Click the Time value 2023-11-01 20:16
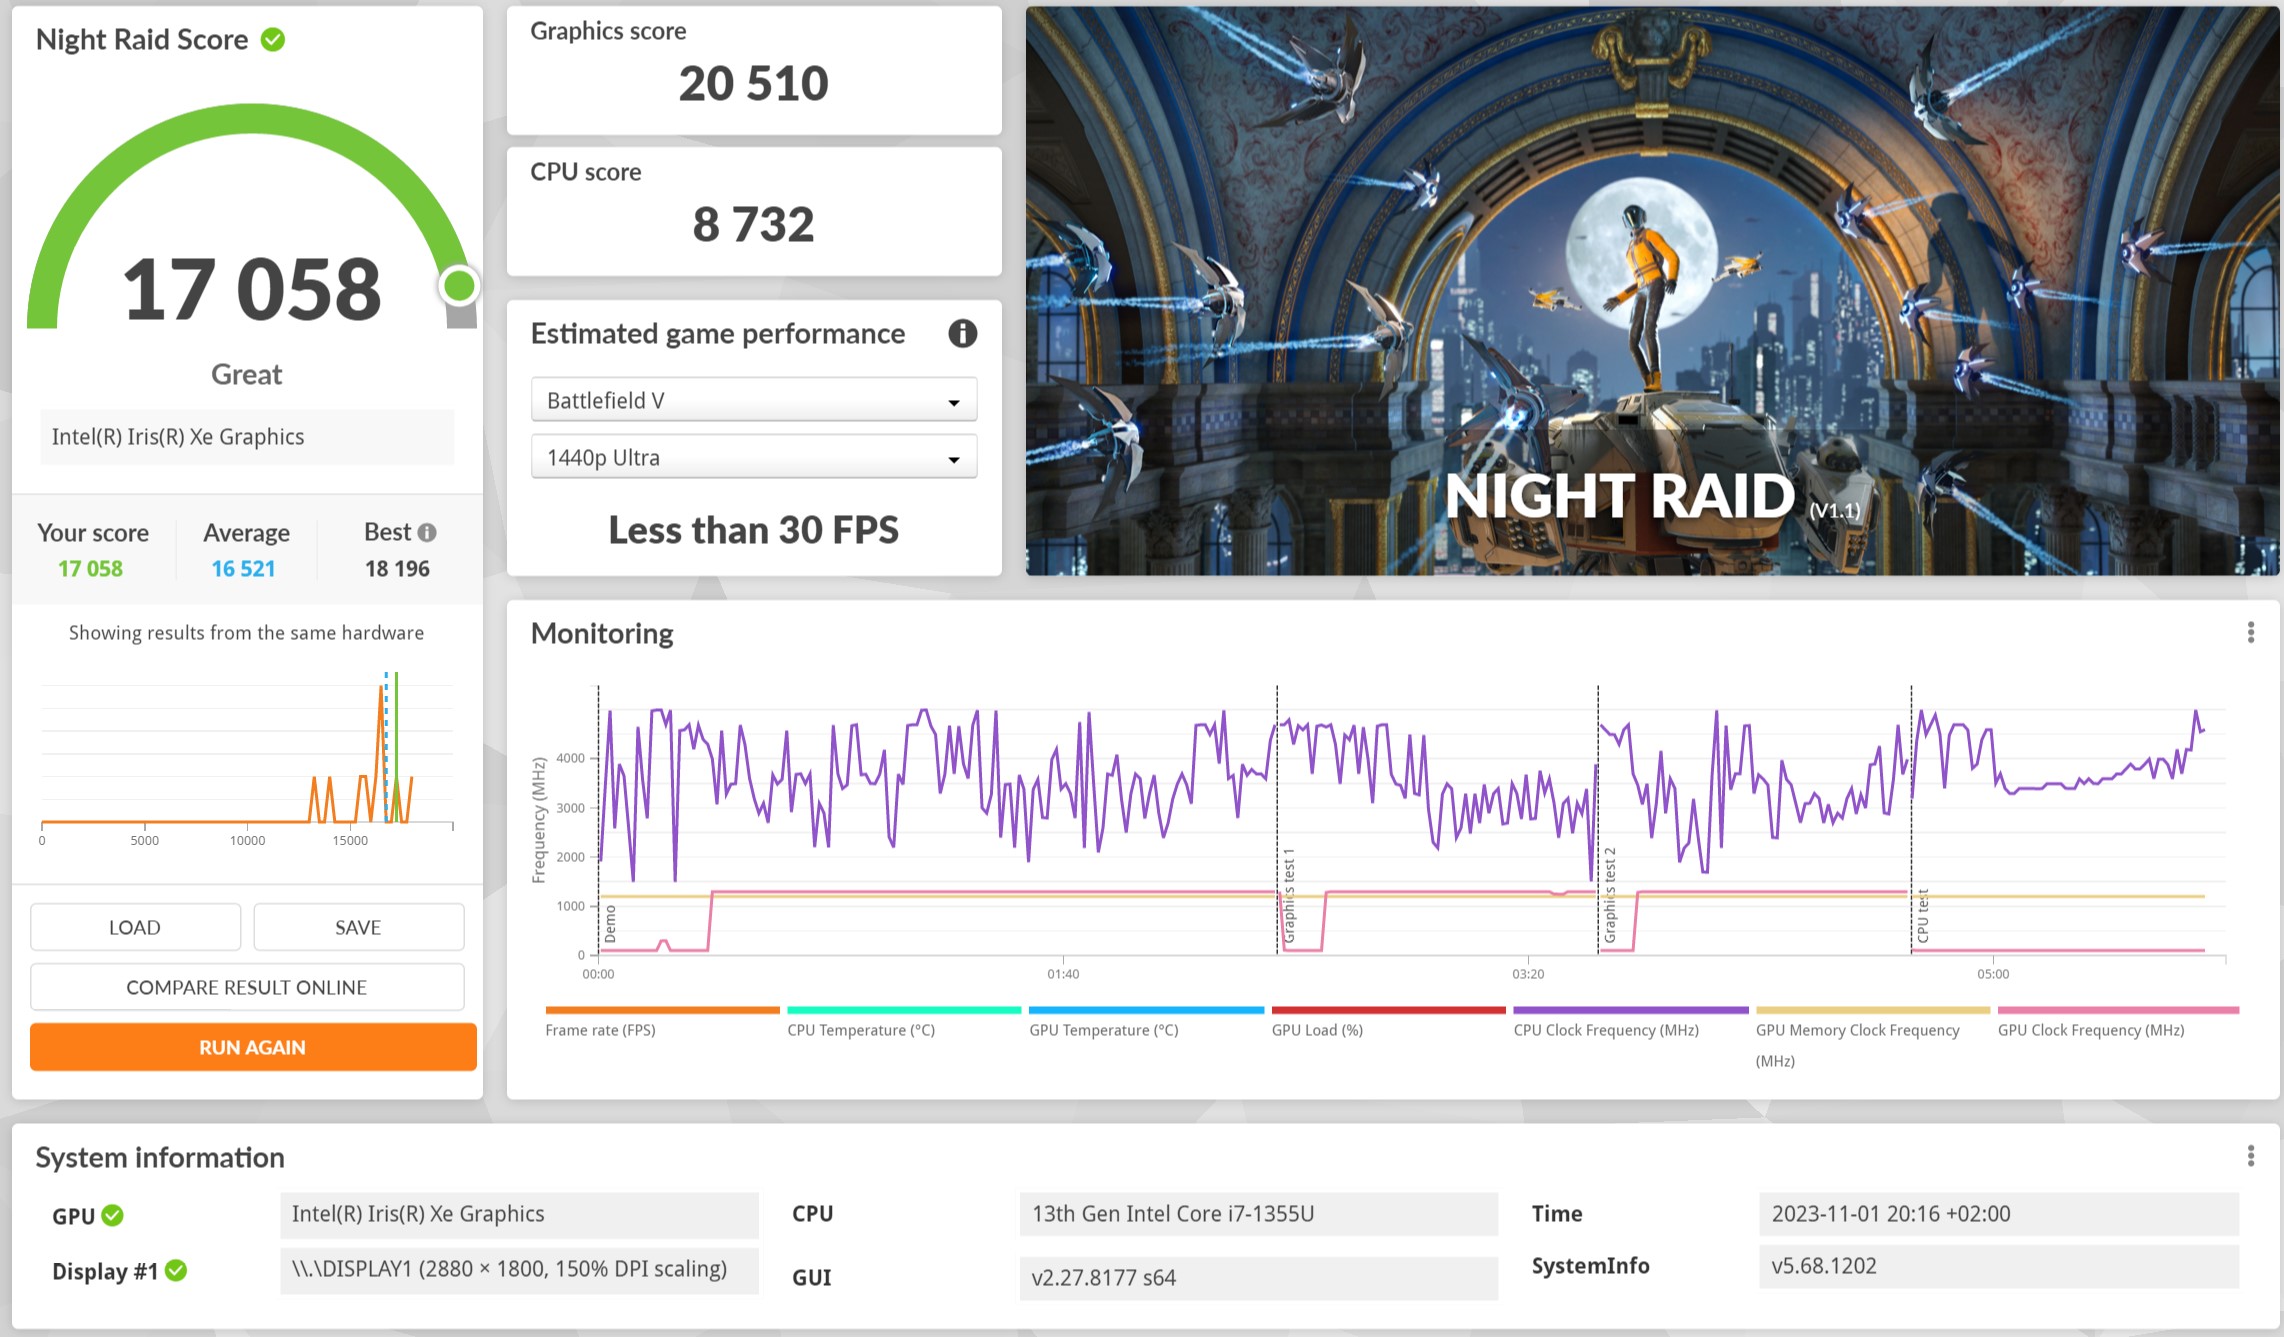 (1998, 1214)
